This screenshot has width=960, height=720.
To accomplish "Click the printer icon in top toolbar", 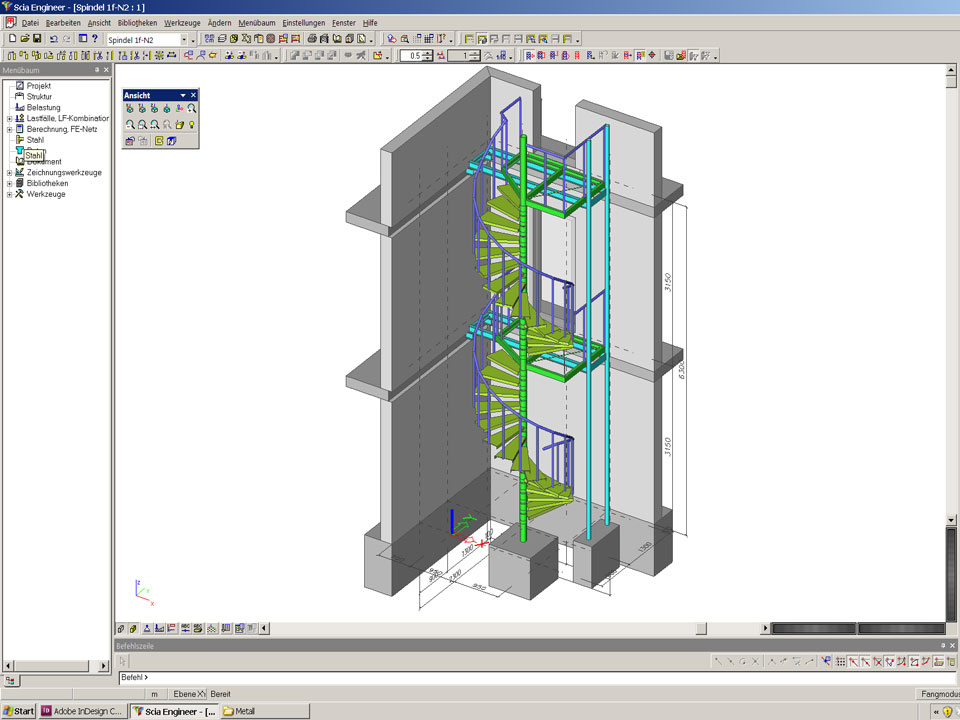I will 312,39.
